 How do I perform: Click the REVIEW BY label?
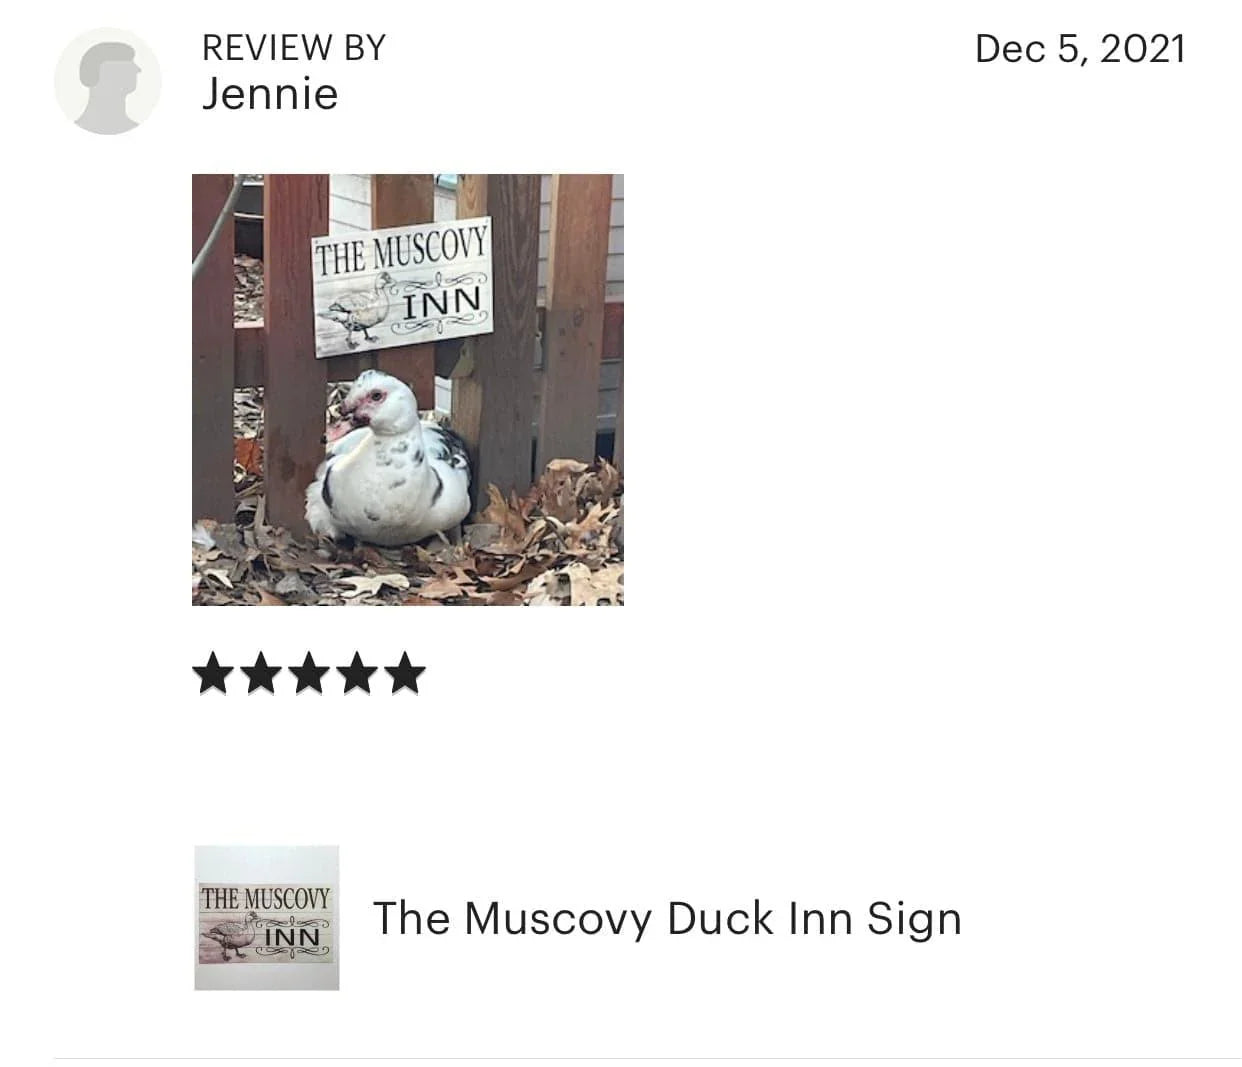[293, 47]
